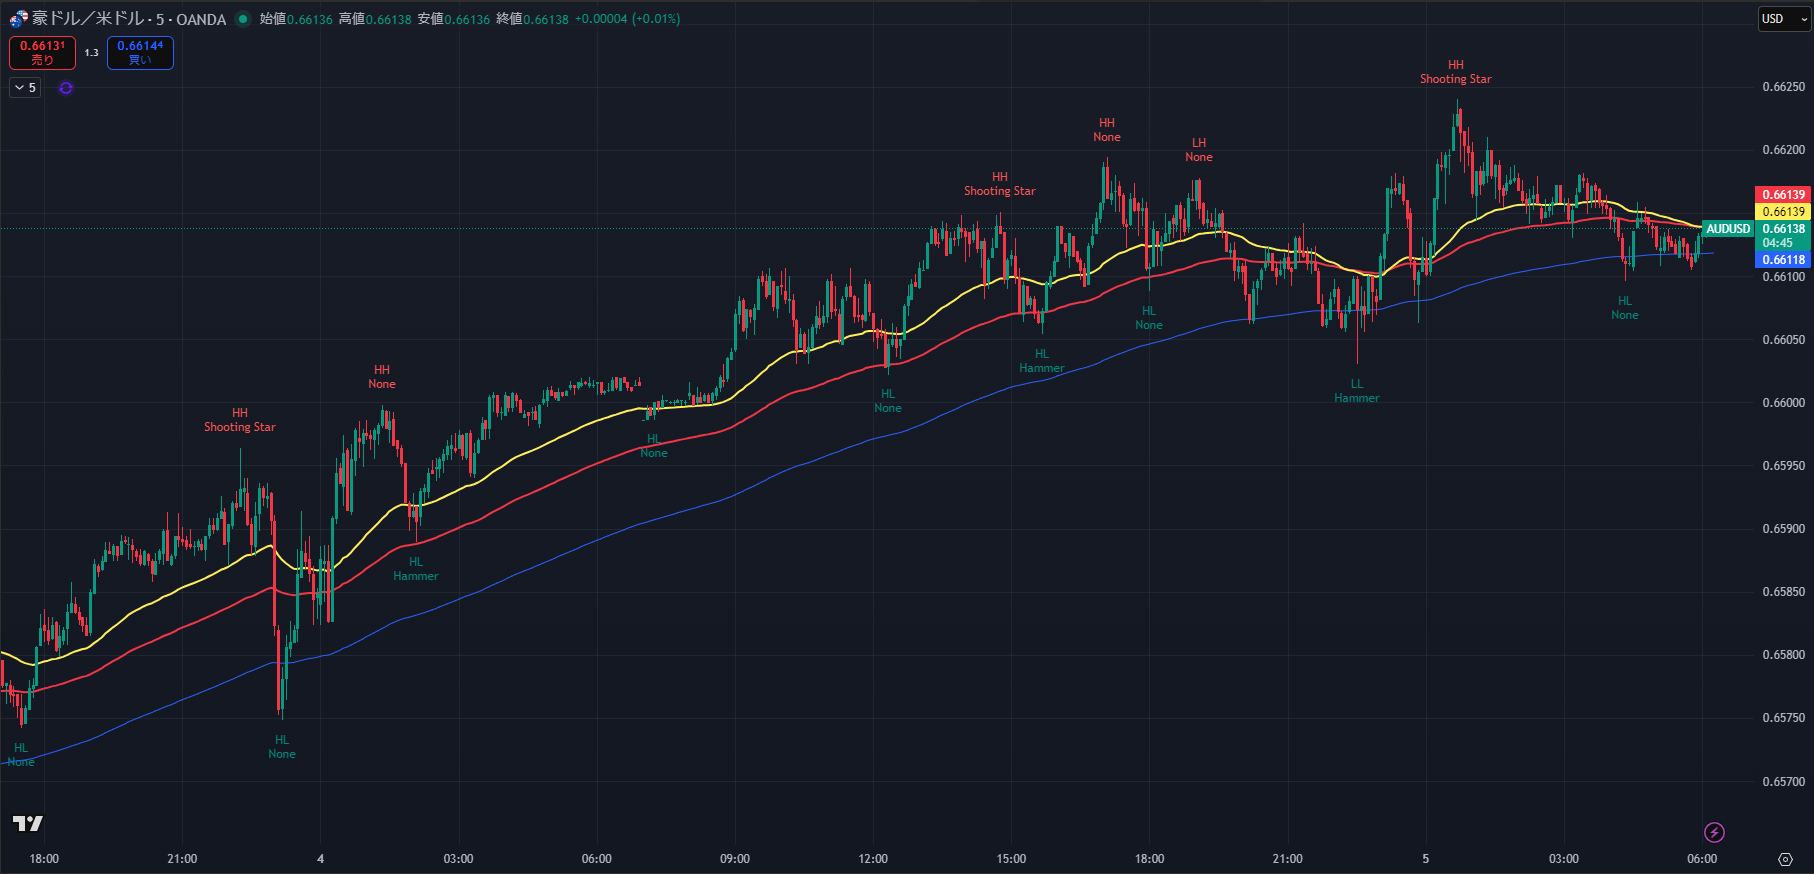The image size is (1814, 874).
Task: Click the LL Hammer pattern label
Action: click(1357, 391)
